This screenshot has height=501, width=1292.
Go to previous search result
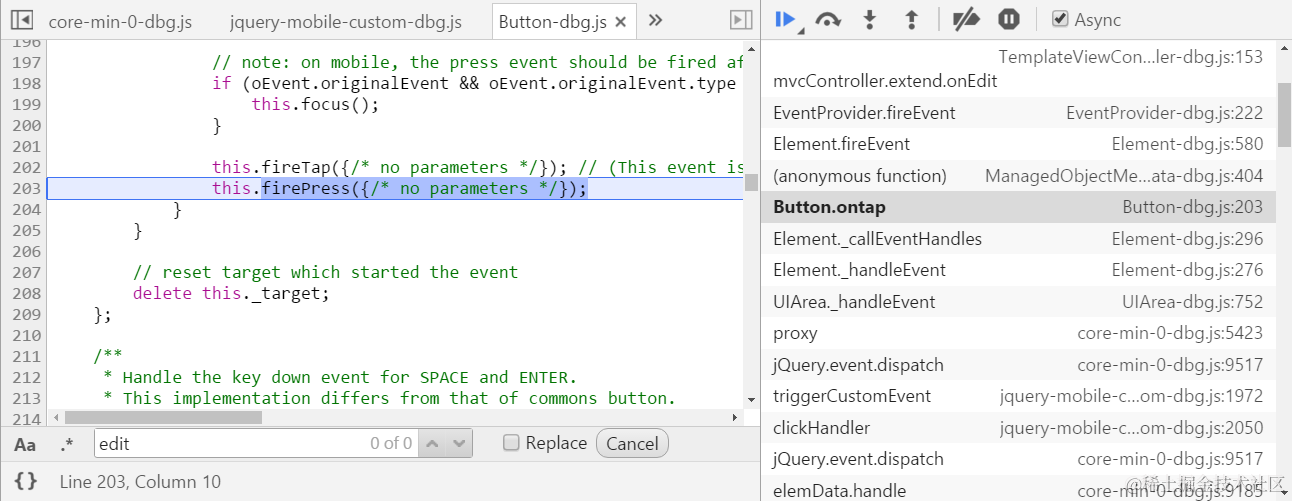point(432,443)
